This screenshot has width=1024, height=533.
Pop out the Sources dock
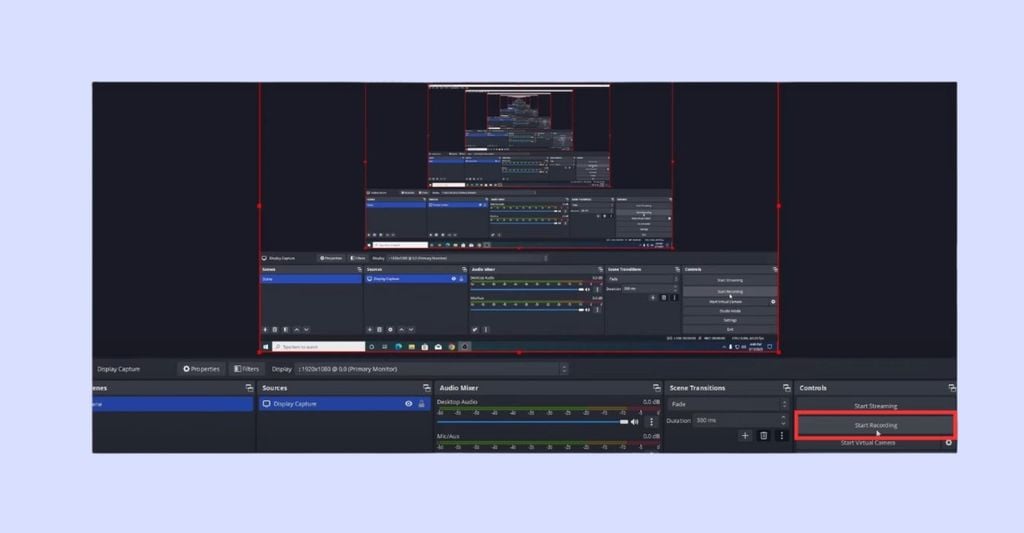pyautogui.click(x=426, y=388)
